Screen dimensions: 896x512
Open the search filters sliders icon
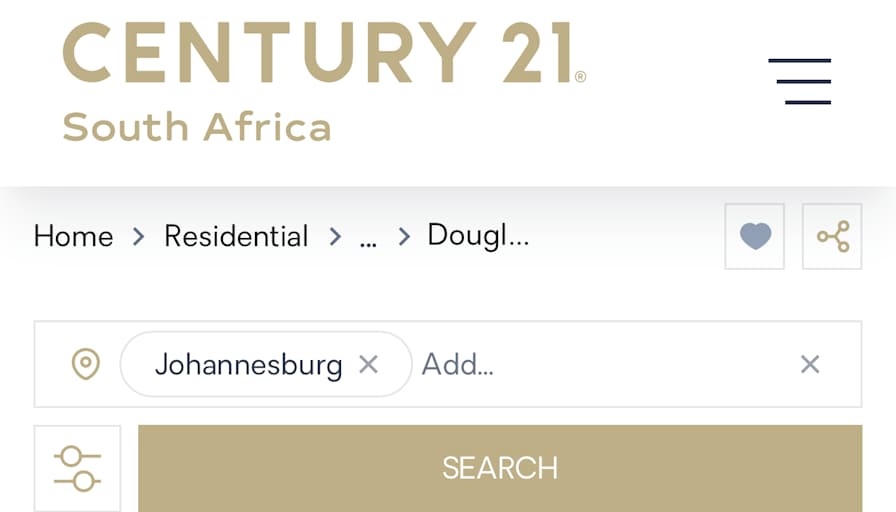(77, 469)
